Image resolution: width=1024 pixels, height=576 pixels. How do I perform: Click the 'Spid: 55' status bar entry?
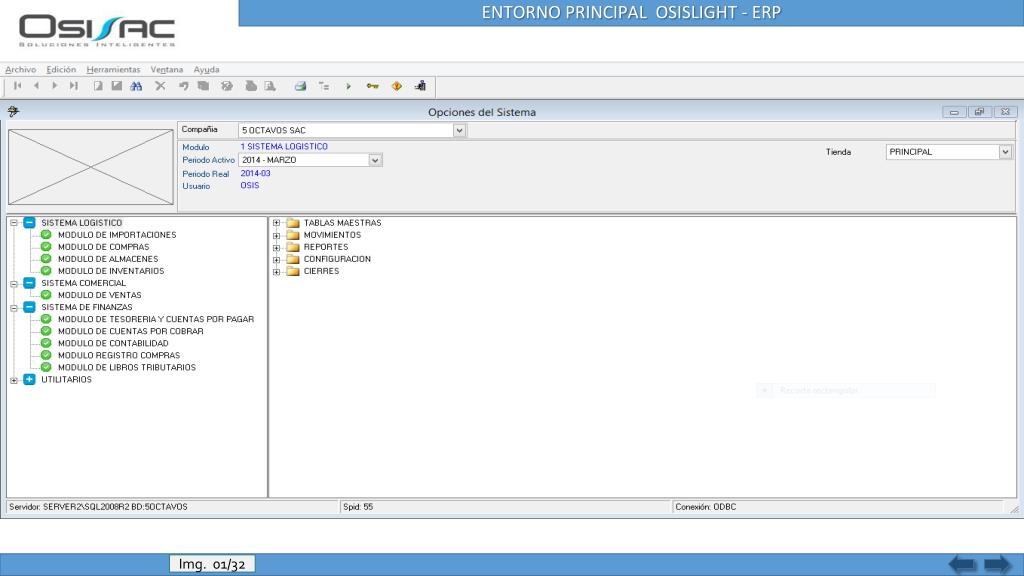click(358, 507)
